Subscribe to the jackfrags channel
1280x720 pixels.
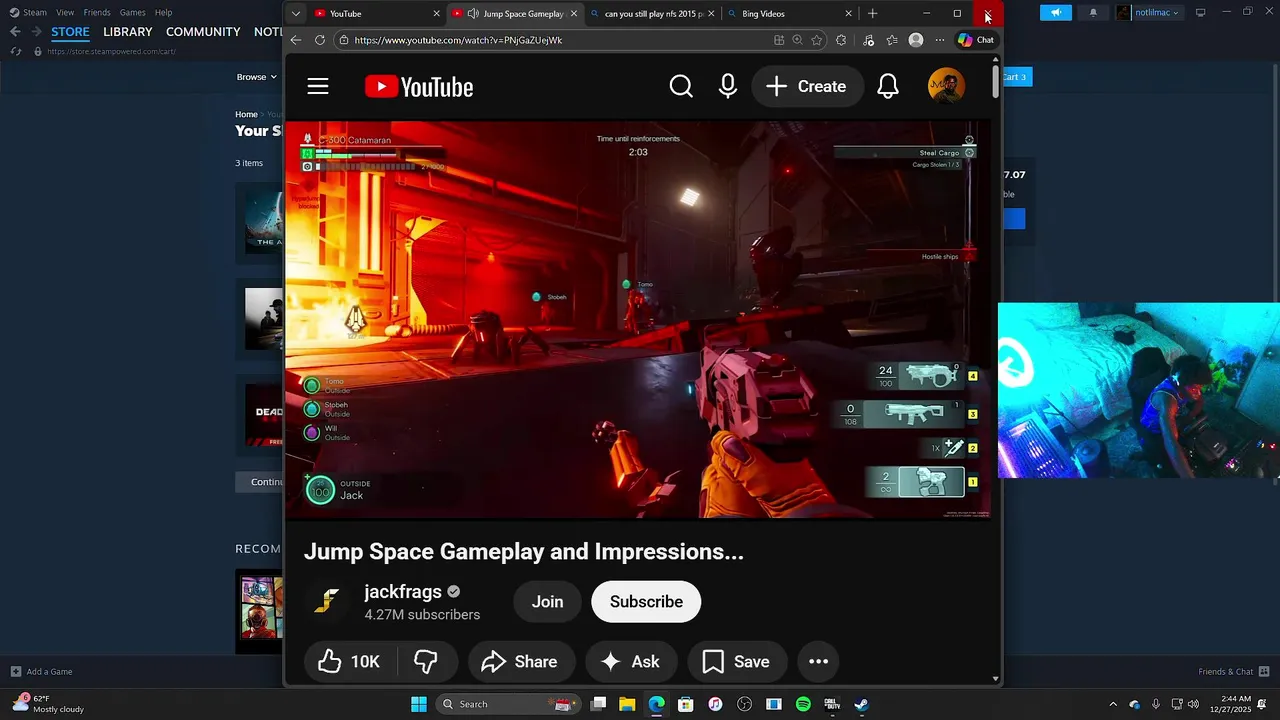pos(646,602)
